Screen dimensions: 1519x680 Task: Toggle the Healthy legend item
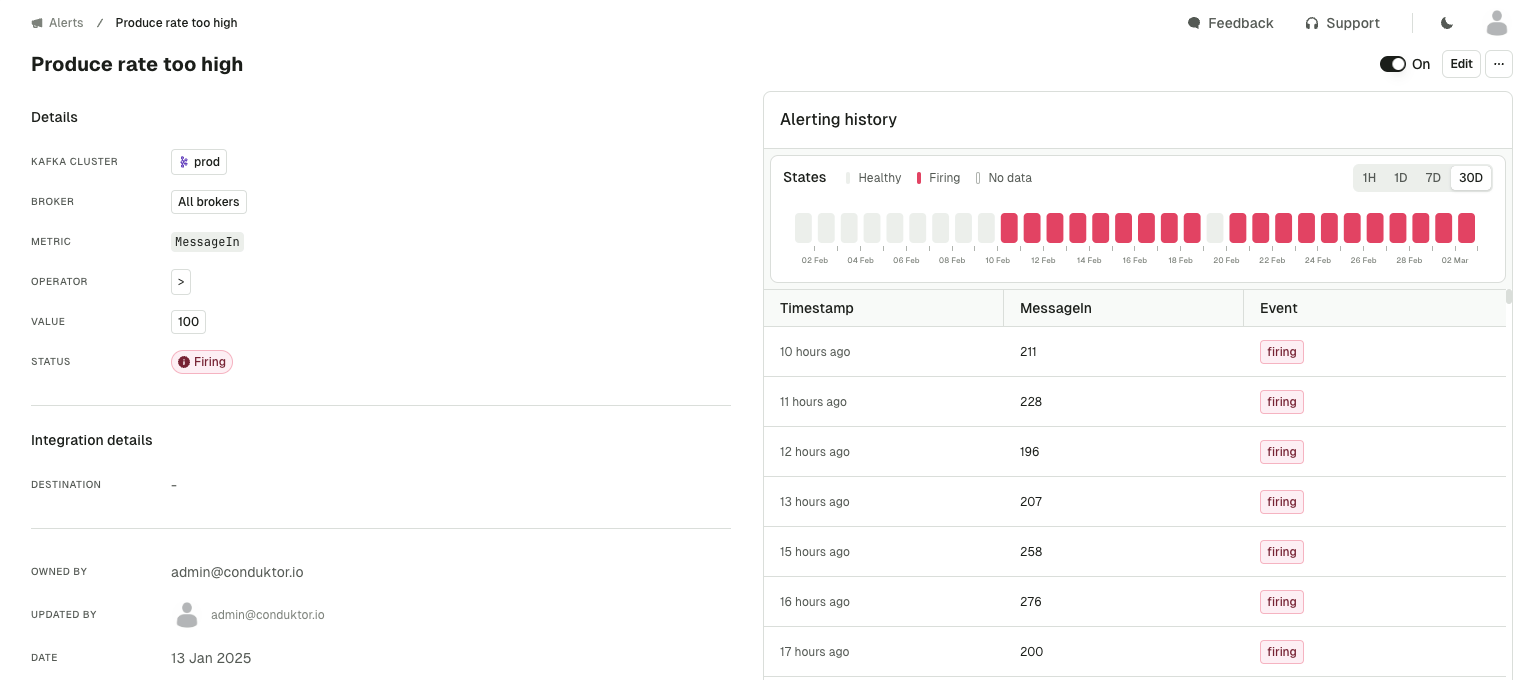click(873, 178)
